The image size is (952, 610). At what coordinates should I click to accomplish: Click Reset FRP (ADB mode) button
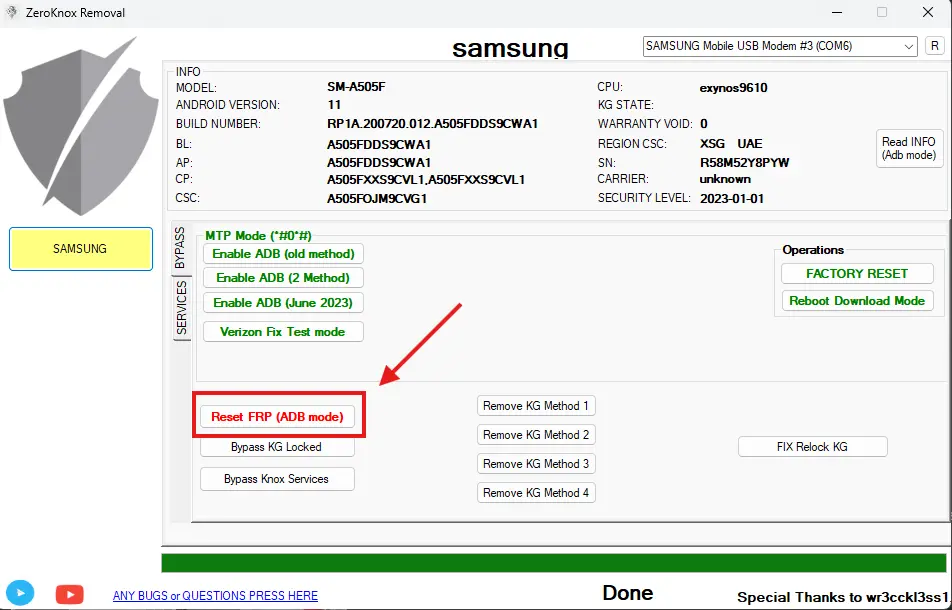click(x=277, y=417)
